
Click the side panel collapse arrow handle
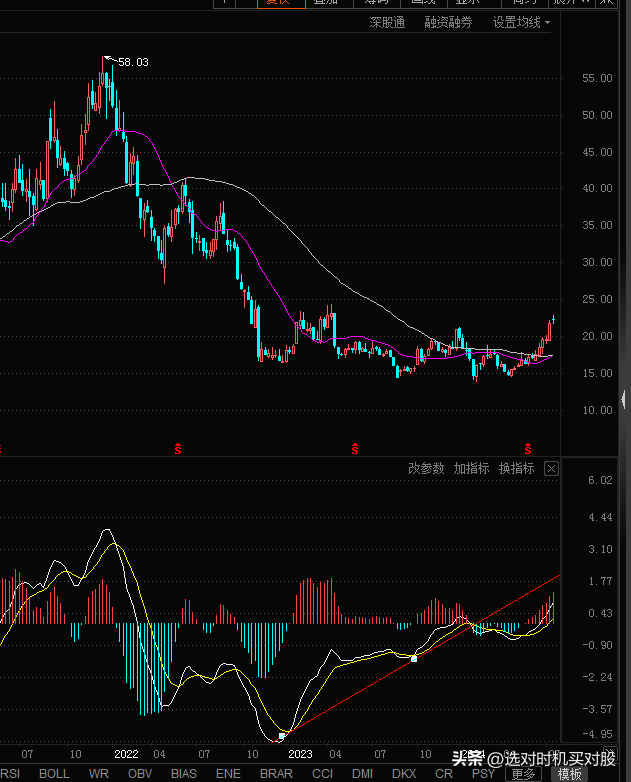coord(624,399)
